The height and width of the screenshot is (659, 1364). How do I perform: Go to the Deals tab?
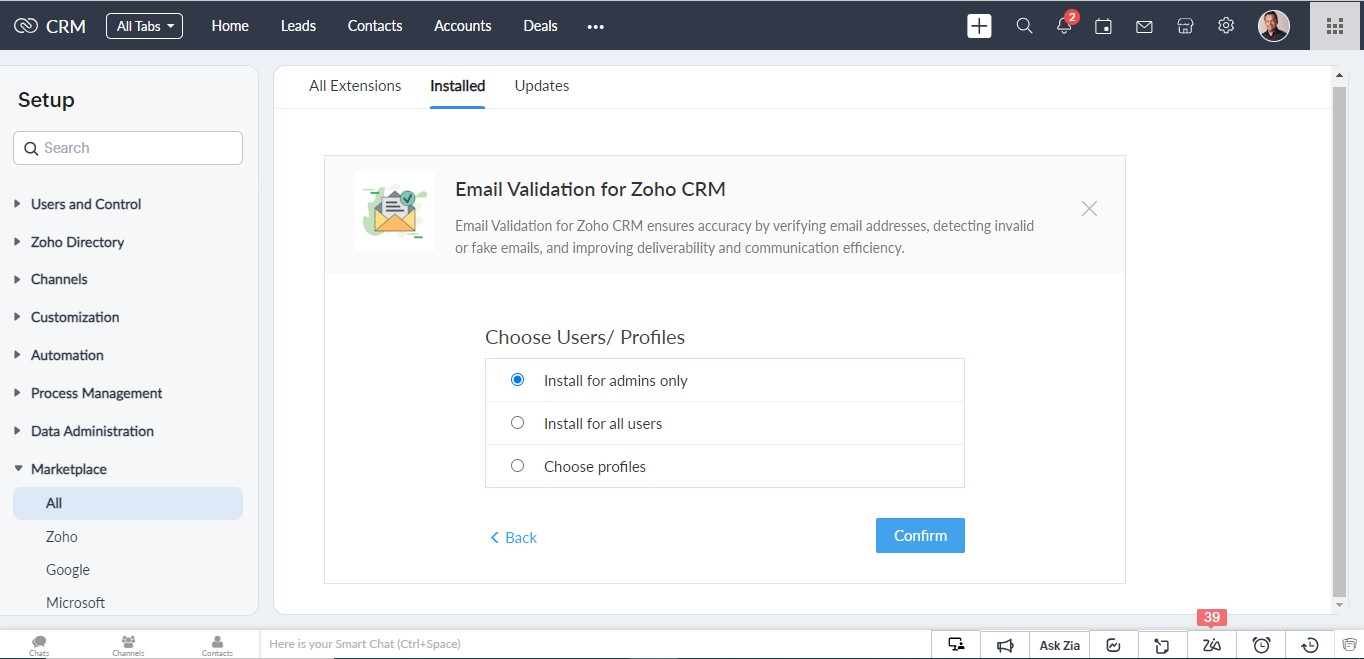[540, 26]
